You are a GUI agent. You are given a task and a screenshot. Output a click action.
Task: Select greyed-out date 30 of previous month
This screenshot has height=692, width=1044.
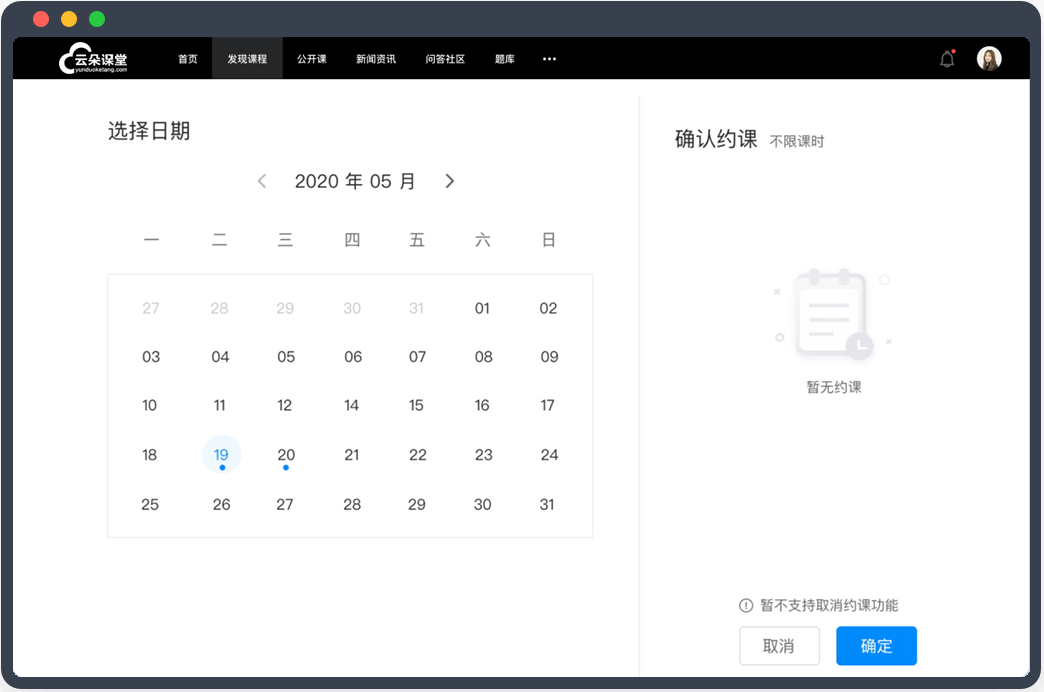click(352, 308)
